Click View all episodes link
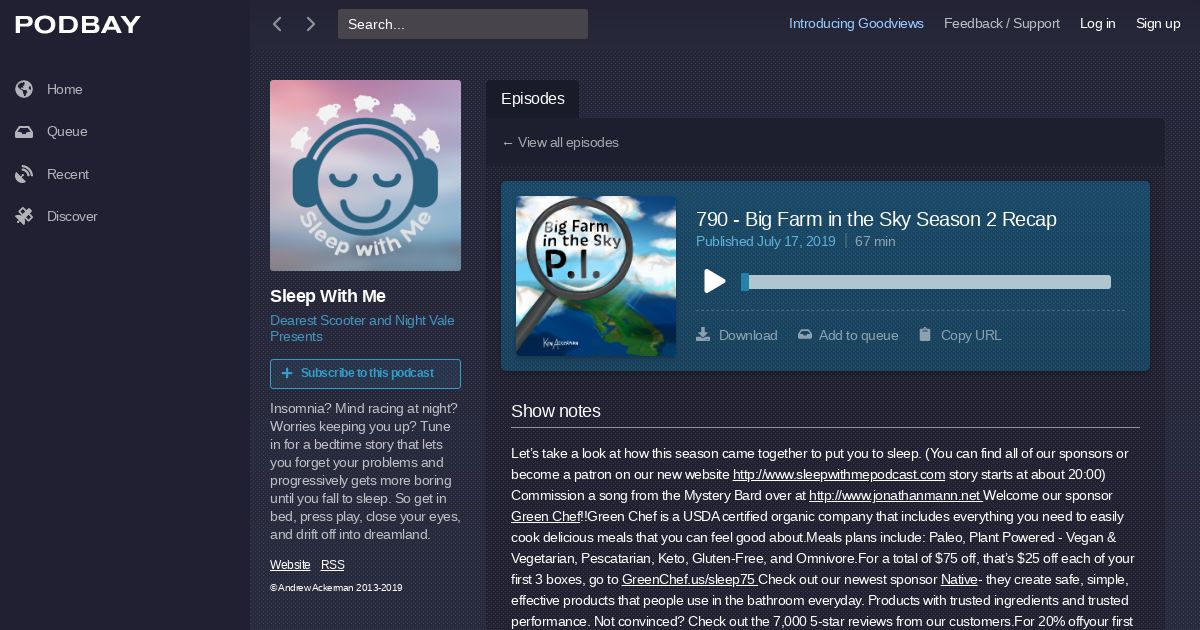Viewport: 1200px width, 630px height. pos(560,143)
